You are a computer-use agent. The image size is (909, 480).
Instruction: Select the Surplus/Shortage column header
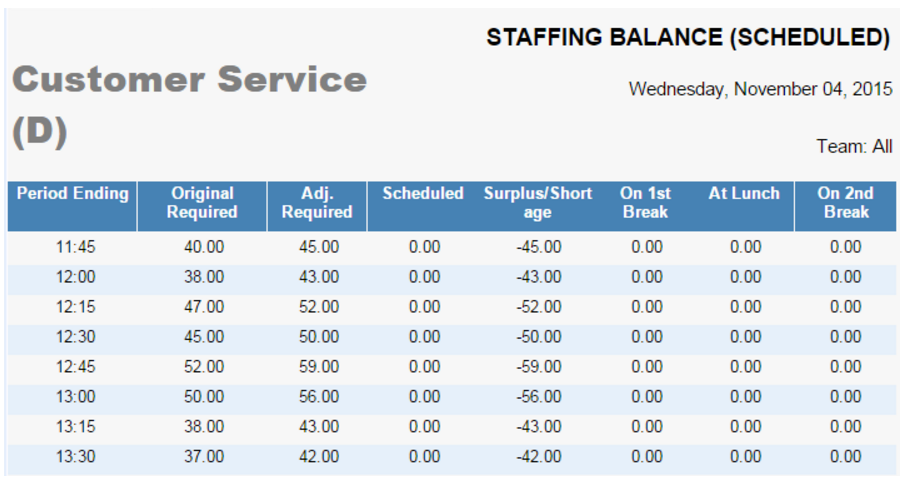538,203
